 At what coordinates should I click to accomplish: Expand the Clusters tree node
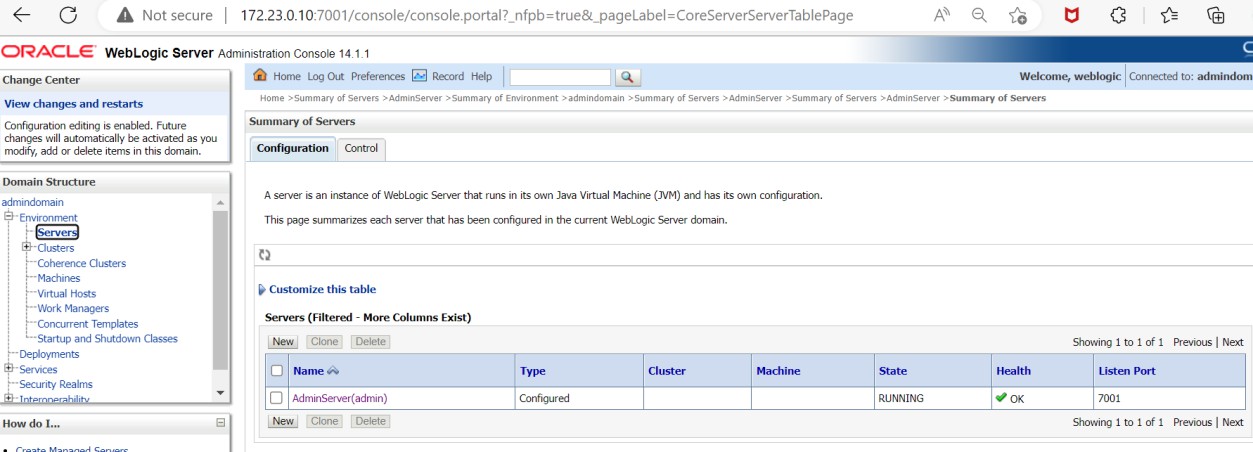tap(27, 247)
